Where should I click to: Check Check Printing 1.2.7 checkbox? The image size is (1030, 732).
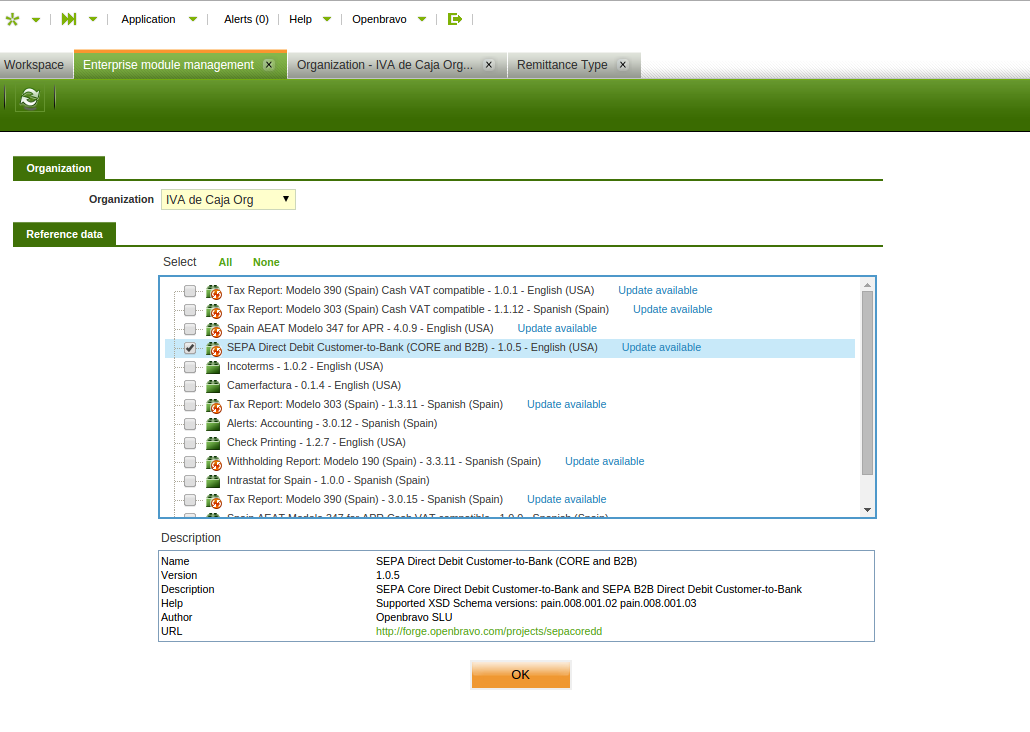pos(190,443)
